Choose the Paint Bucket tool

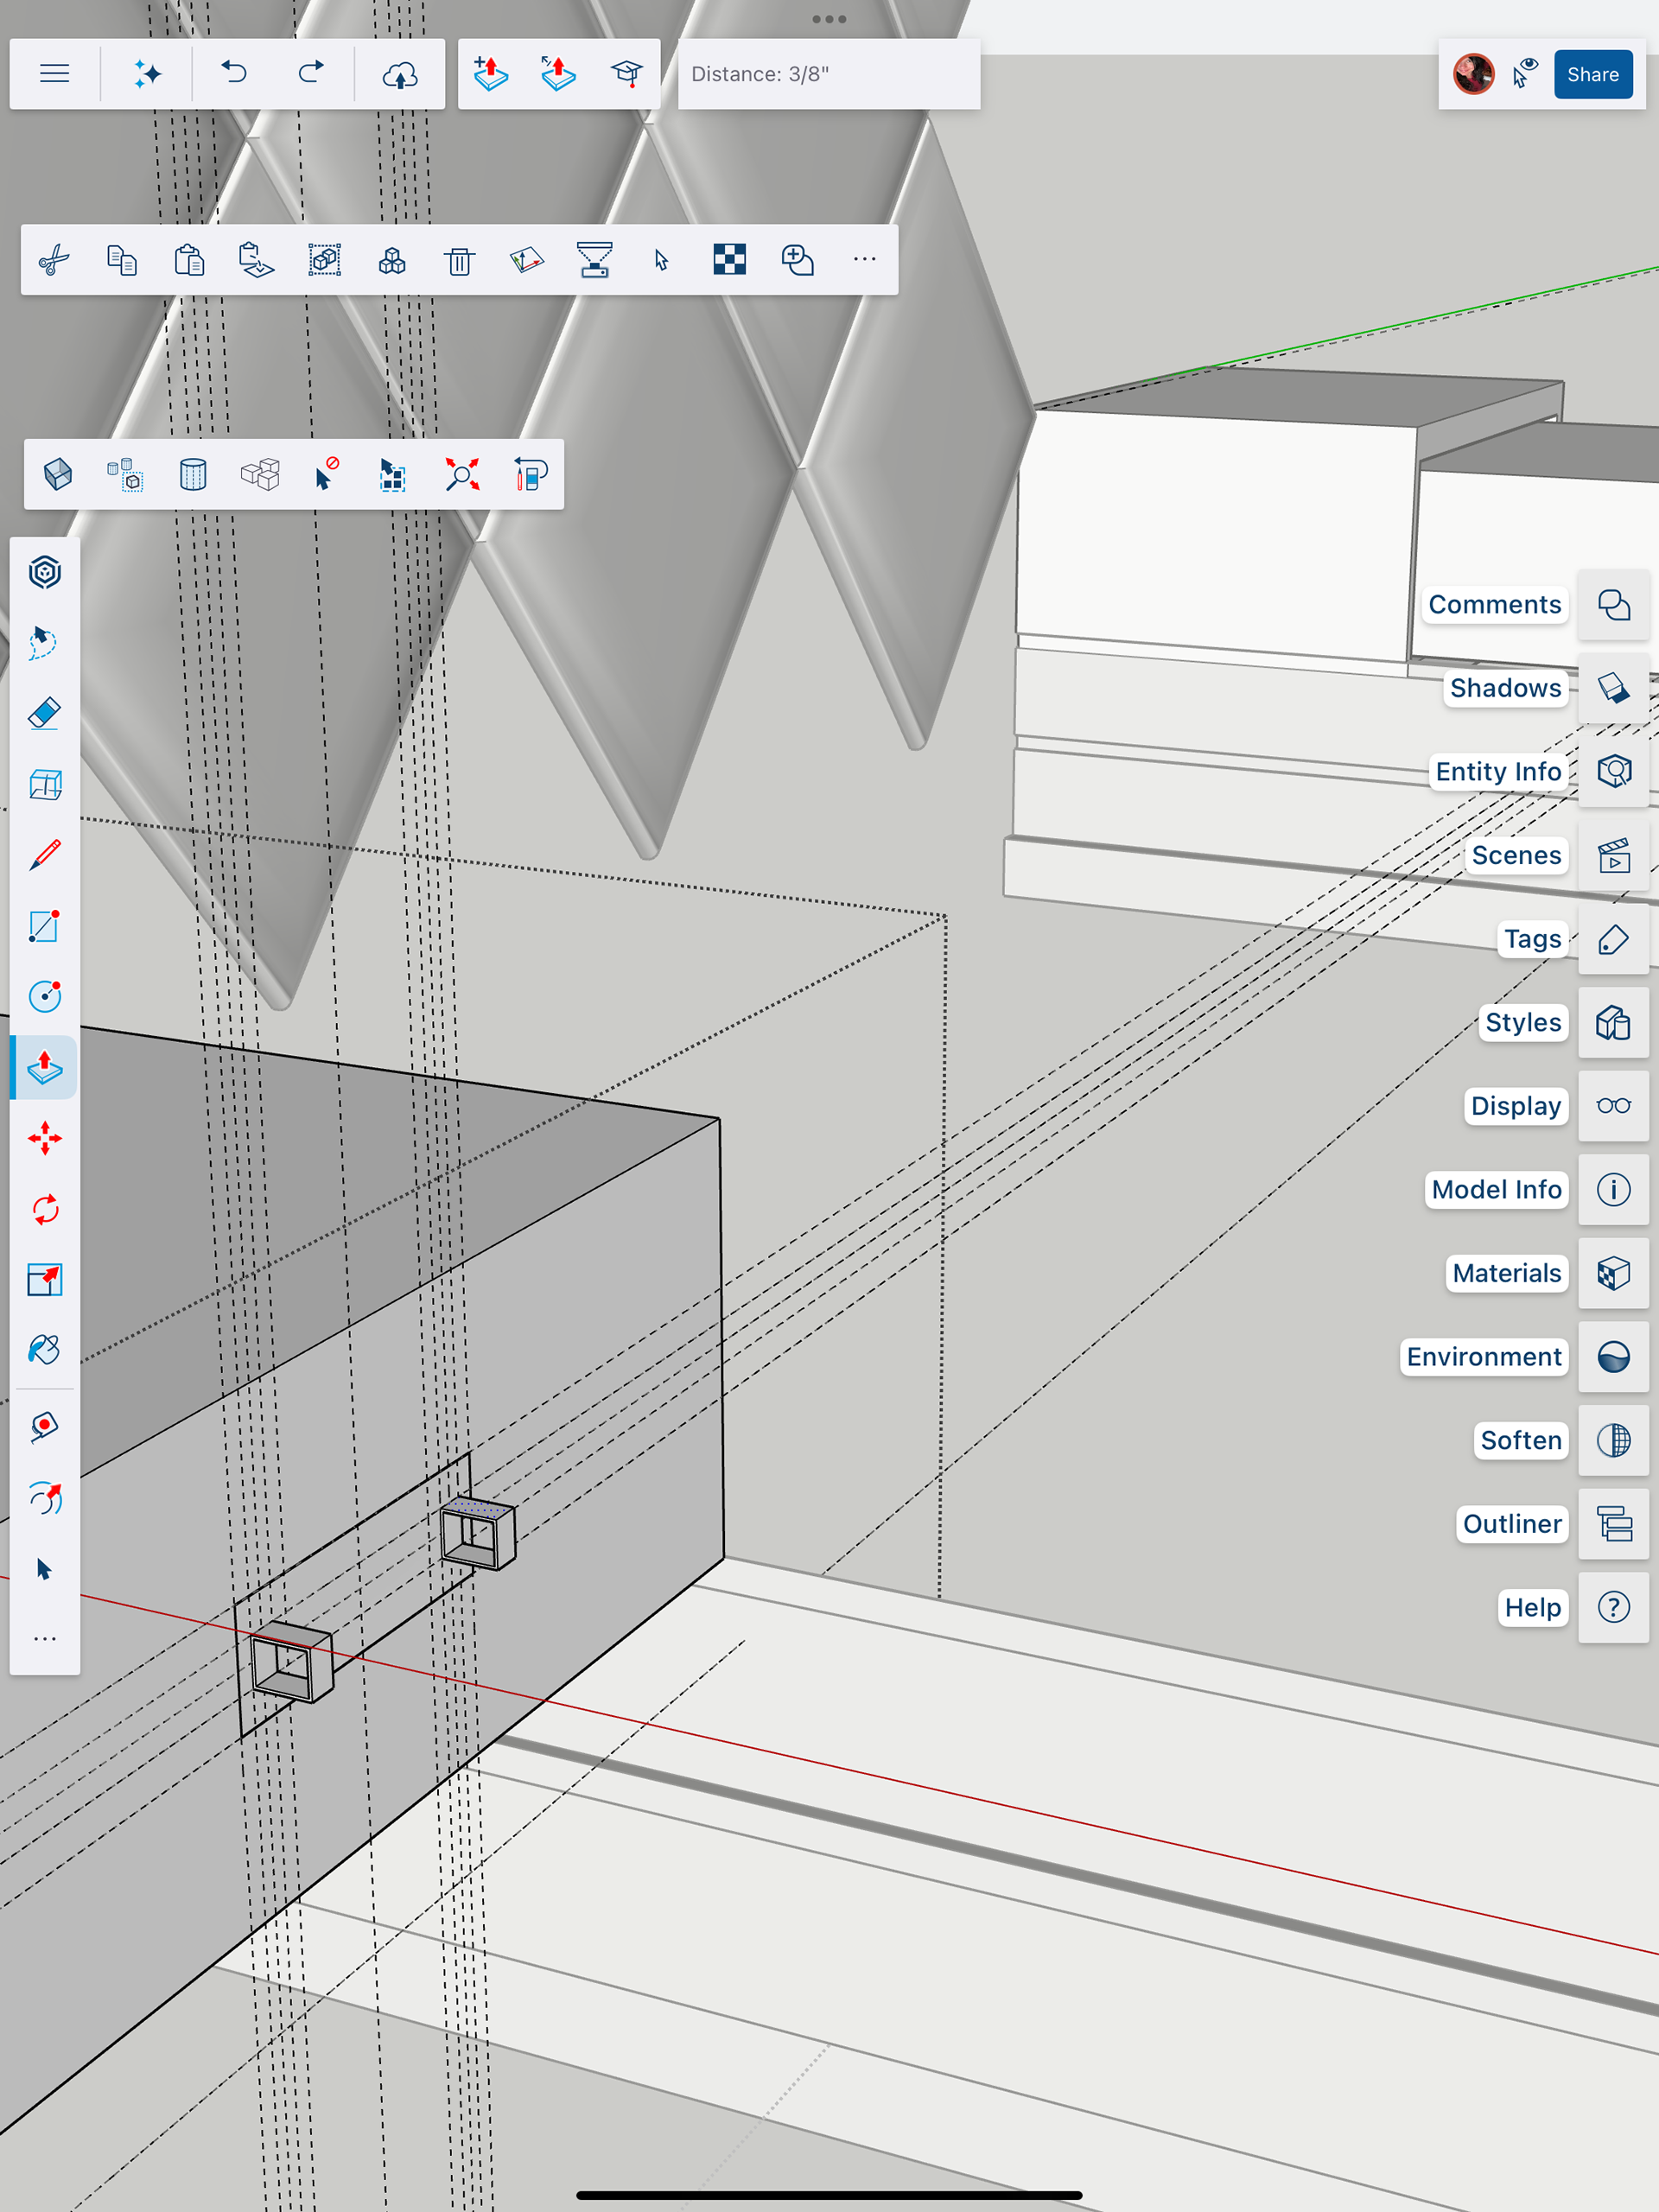click(44, 1350)
